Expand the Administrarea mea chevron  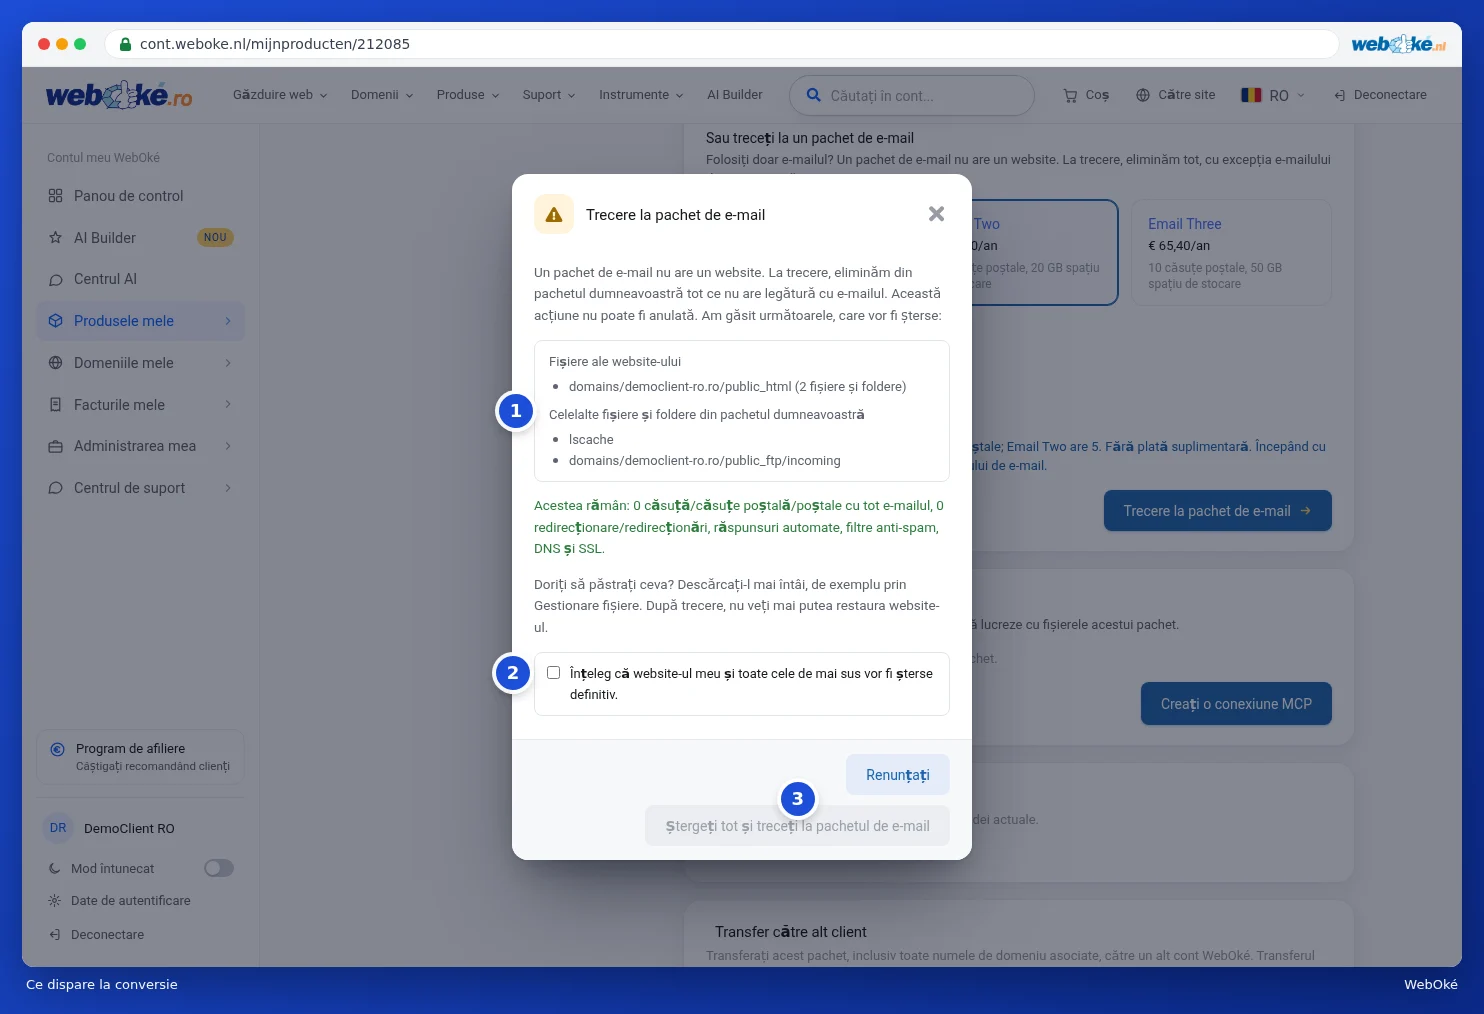pyautogui.click(x=228, y=446)
